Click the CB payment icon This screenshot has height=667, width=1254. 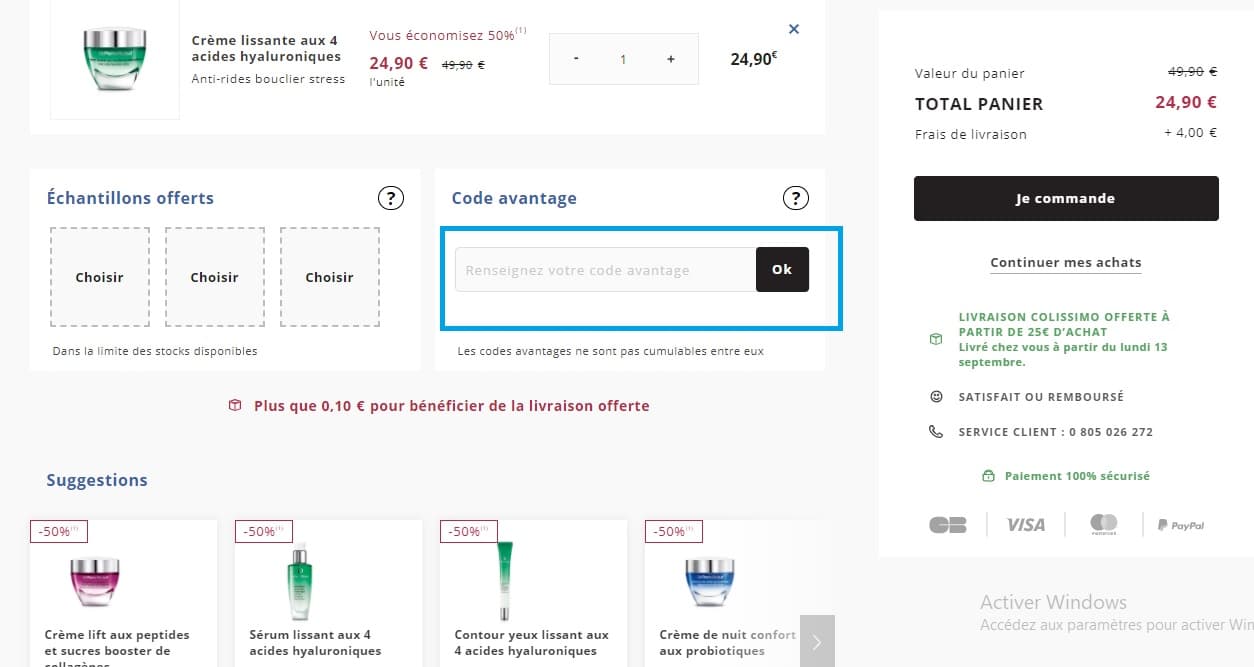(947, 523)
